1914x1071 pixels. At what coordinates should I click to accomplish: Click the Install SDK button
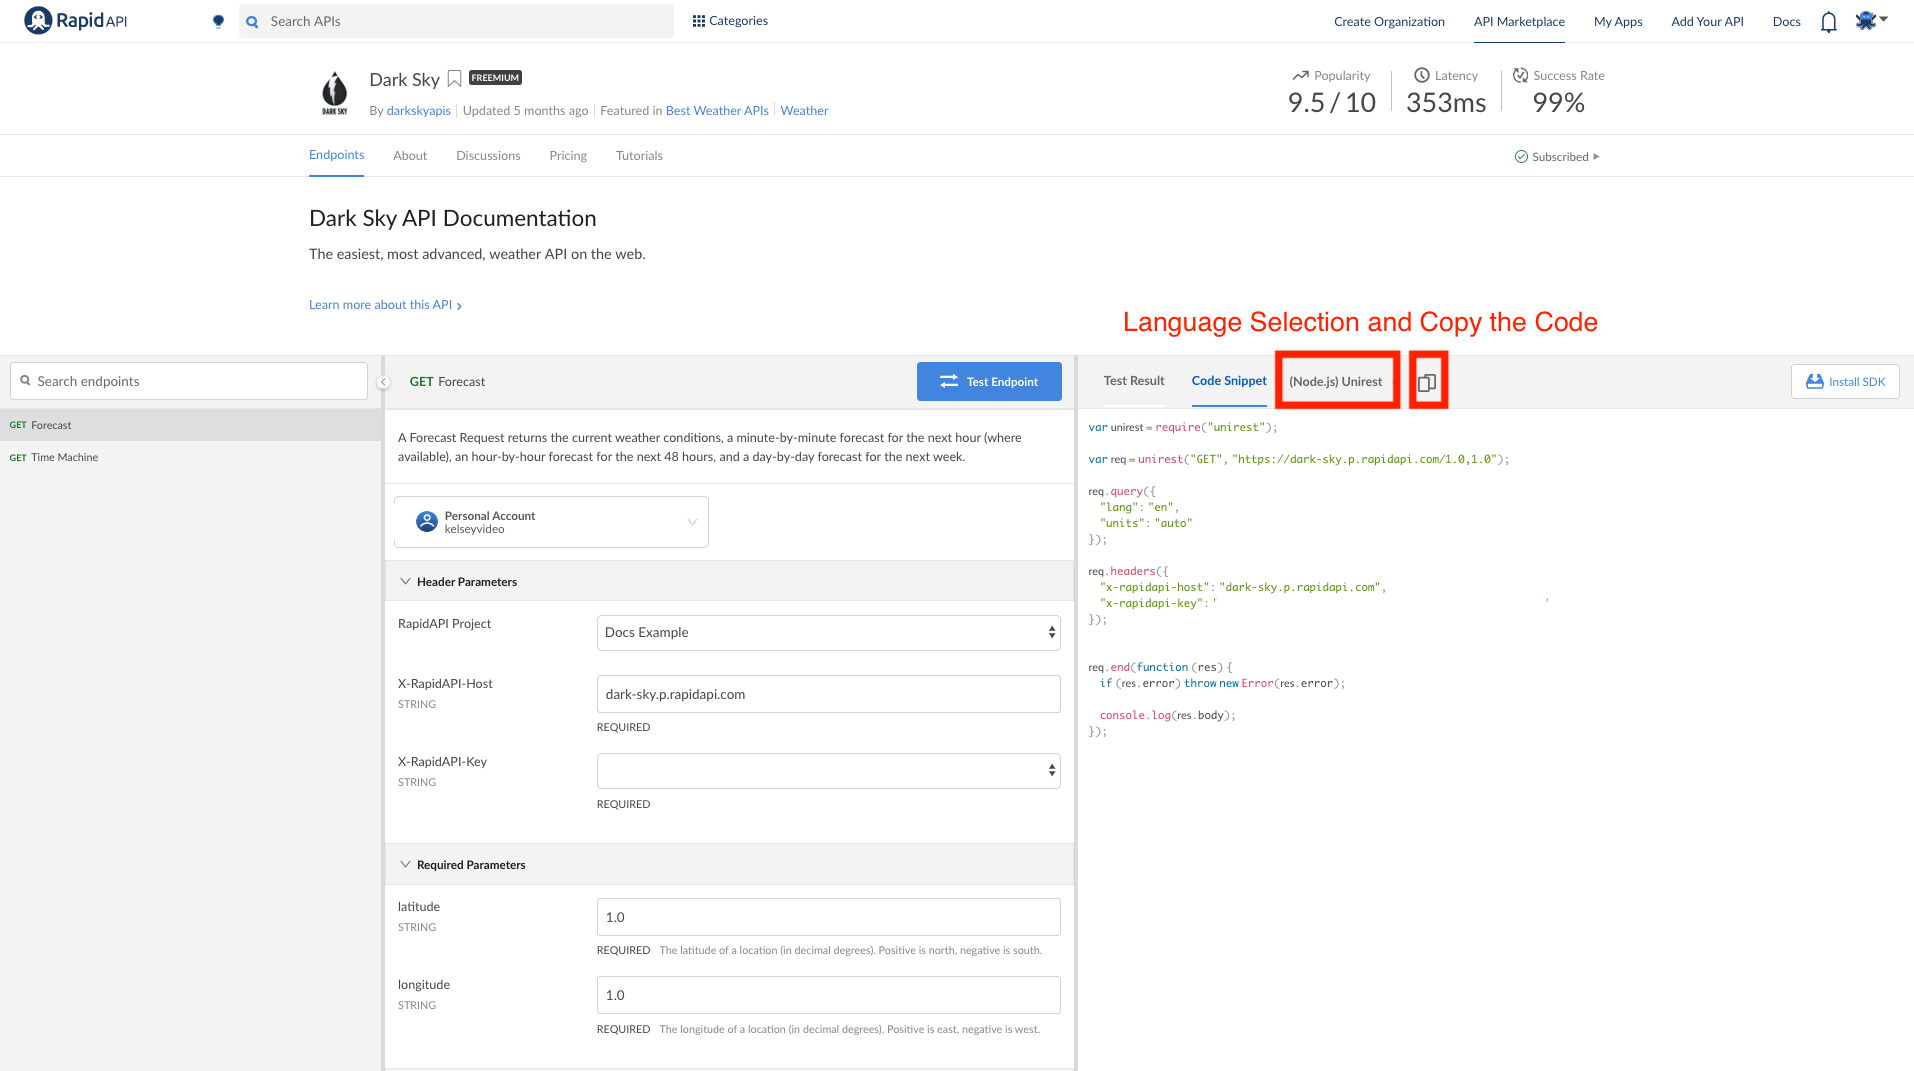pyautogui.click(x=1845, y=382)
